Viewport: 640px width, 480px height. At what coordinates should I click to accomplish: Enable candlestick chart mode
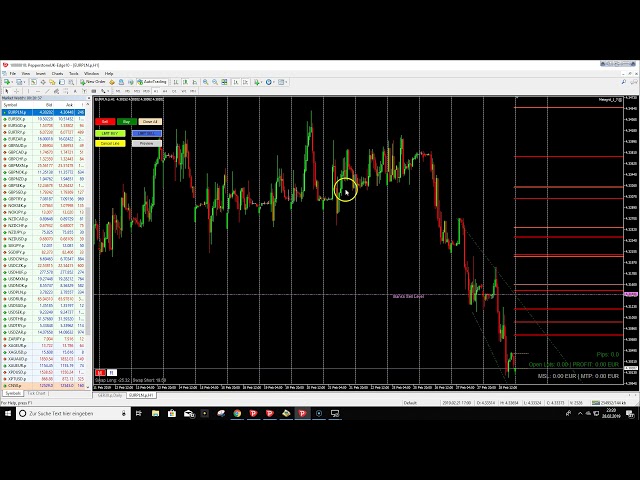[183, 82]
